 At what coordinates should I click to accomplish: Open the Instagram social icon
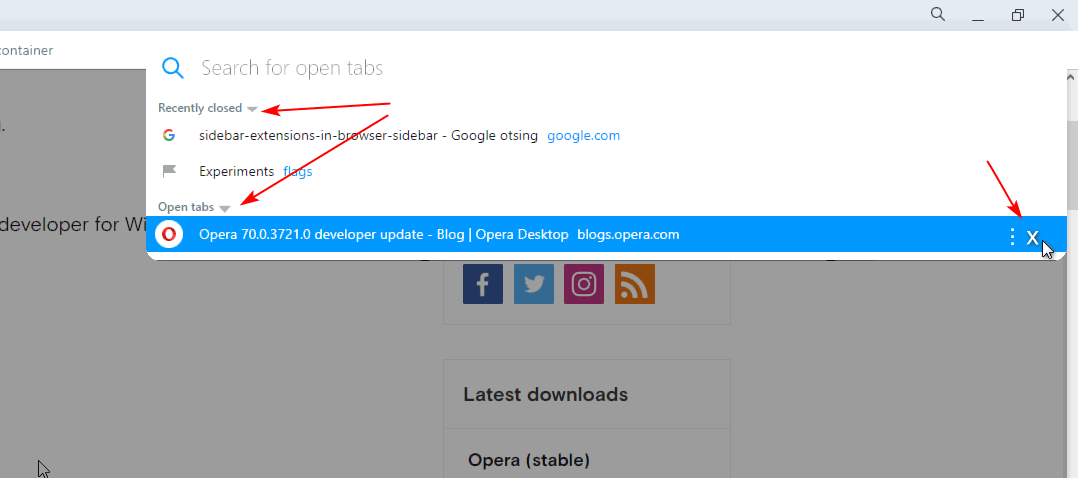pos(584,284)
